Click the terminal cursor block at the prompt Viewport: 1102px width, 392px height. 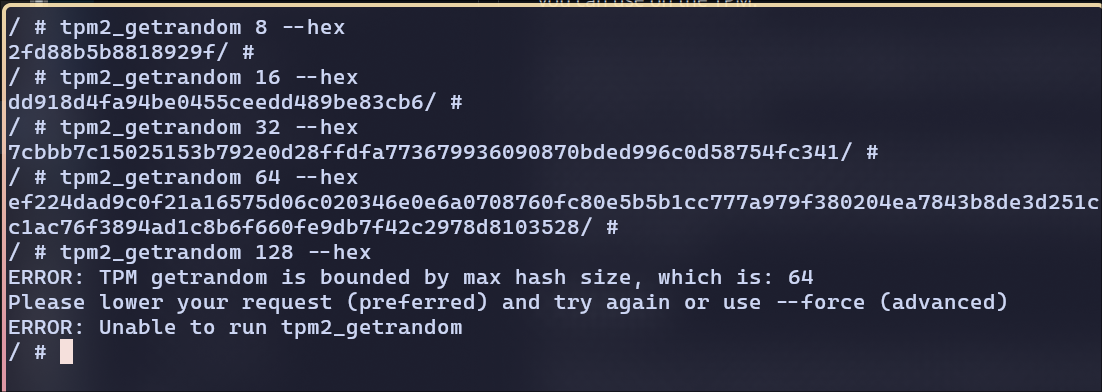[x=66, y=352]
